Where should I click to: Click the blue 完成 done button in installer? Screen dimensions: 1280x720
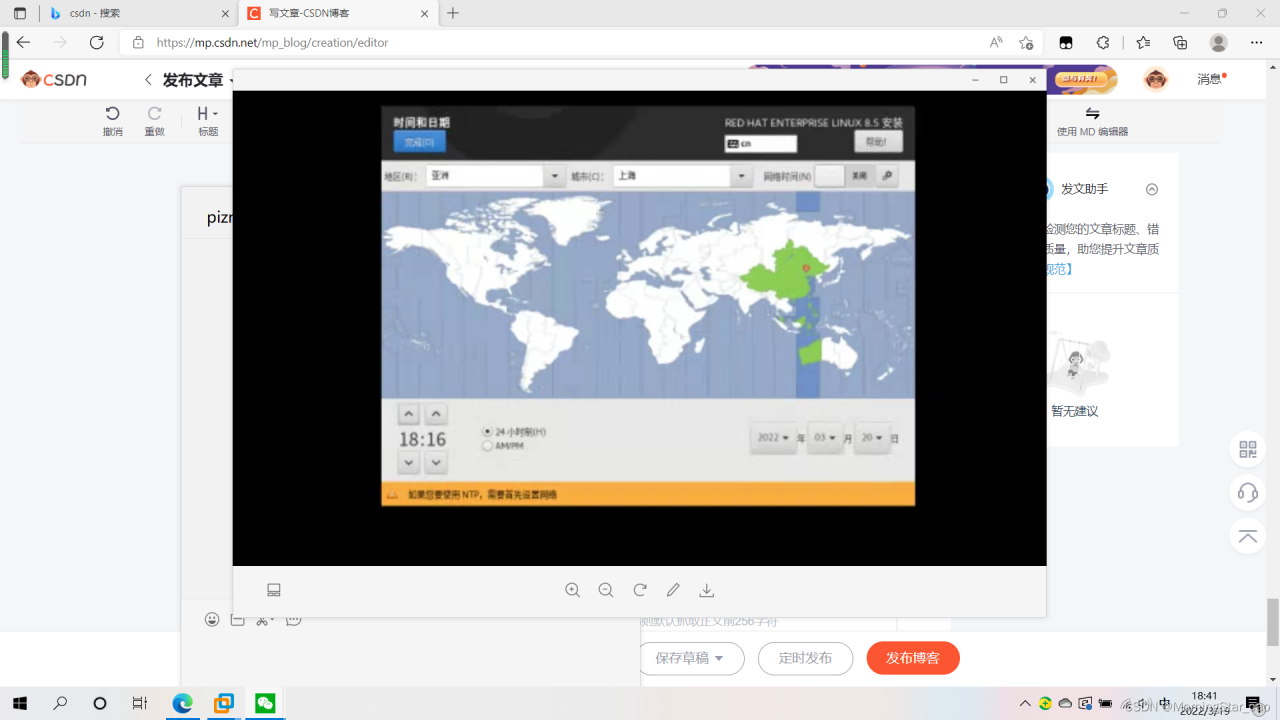click(420, 142)
